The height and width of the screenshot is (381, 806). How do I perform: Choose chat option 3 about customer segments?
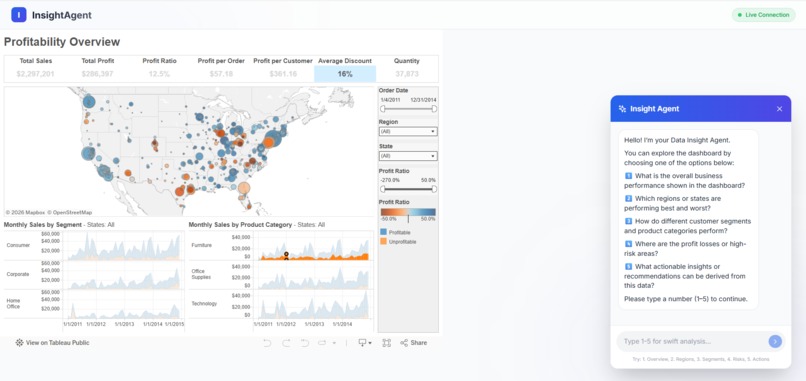(688, 226)
